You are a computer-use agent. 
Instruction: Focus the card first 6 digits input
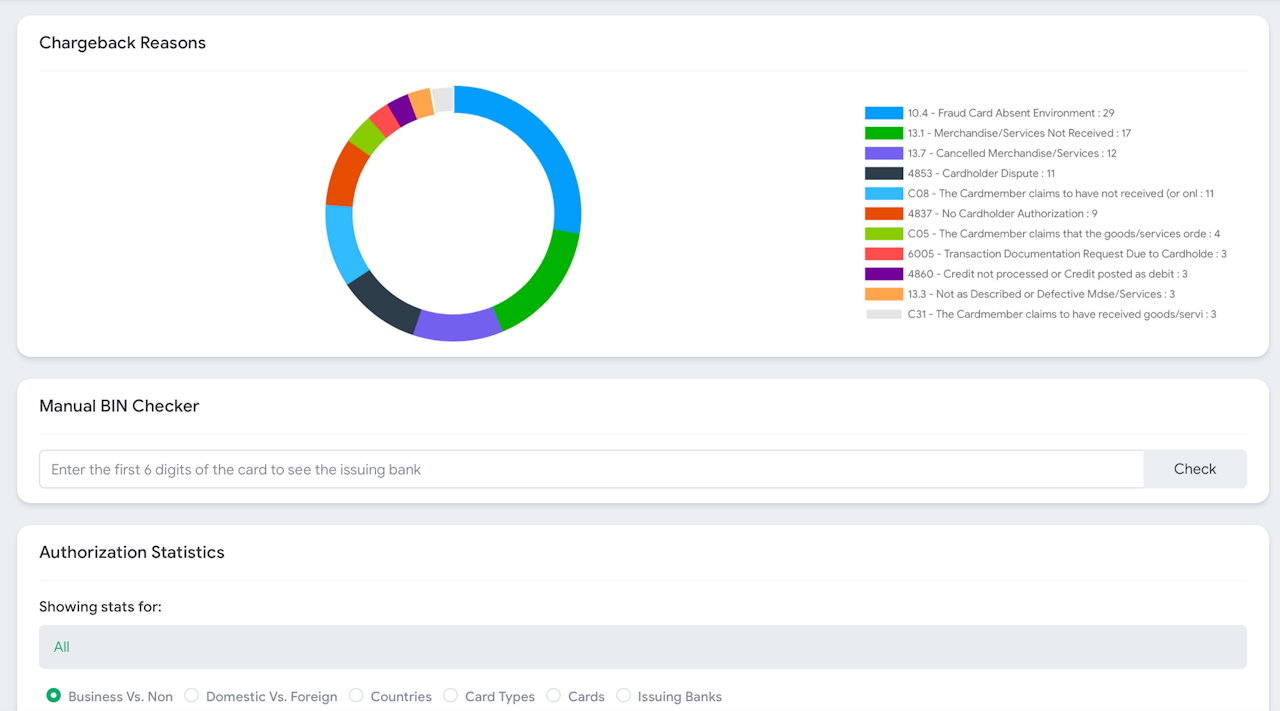[x=590, y=469]
